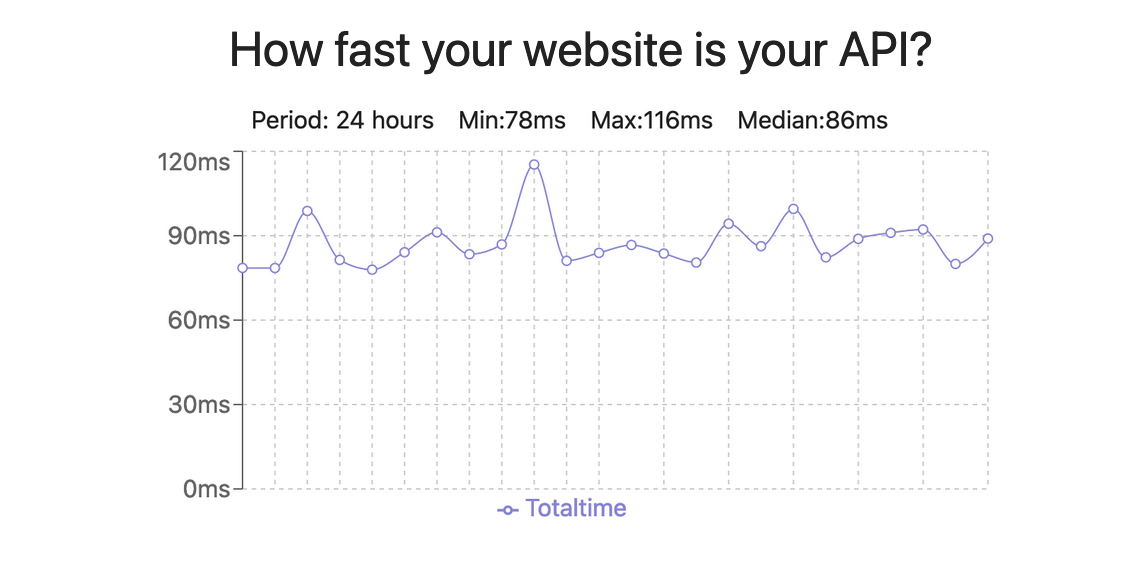Click the Period: 24 hours label
The image size is (1142, 564).
(343, 121)
